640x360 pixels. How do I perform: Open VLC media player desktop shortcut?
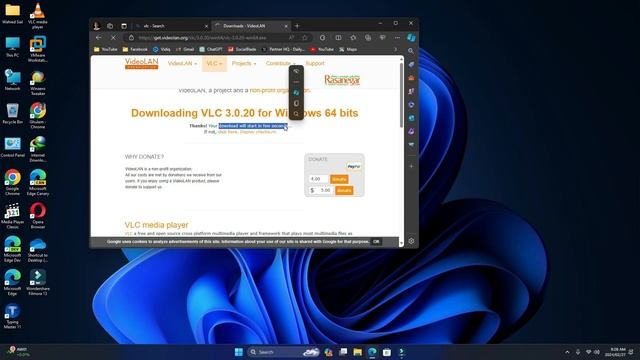pyautogui.click(x=38, y=16)
